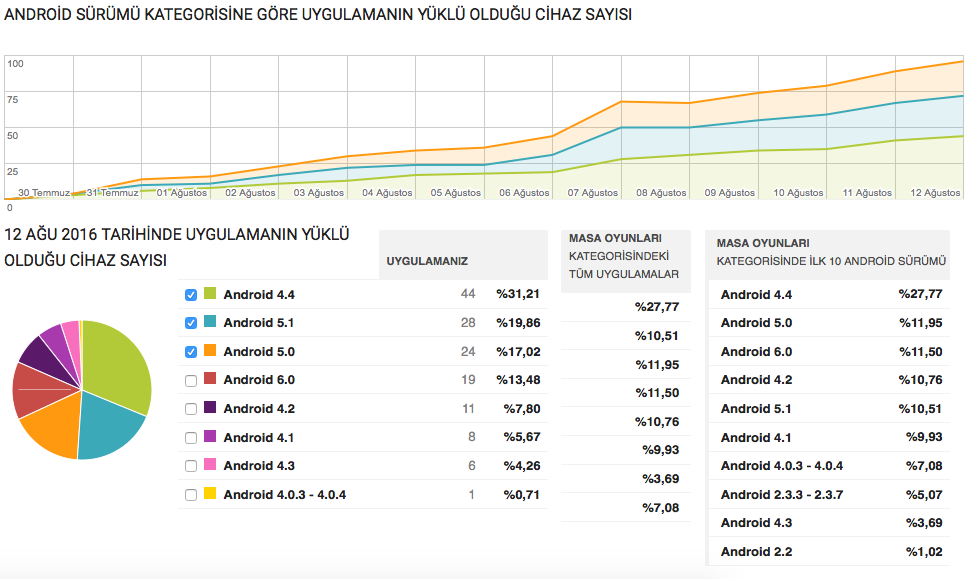
Task: Uncheck the Android 5.0 checkbox
Action: pyautogui.click(x=191, y=352)
